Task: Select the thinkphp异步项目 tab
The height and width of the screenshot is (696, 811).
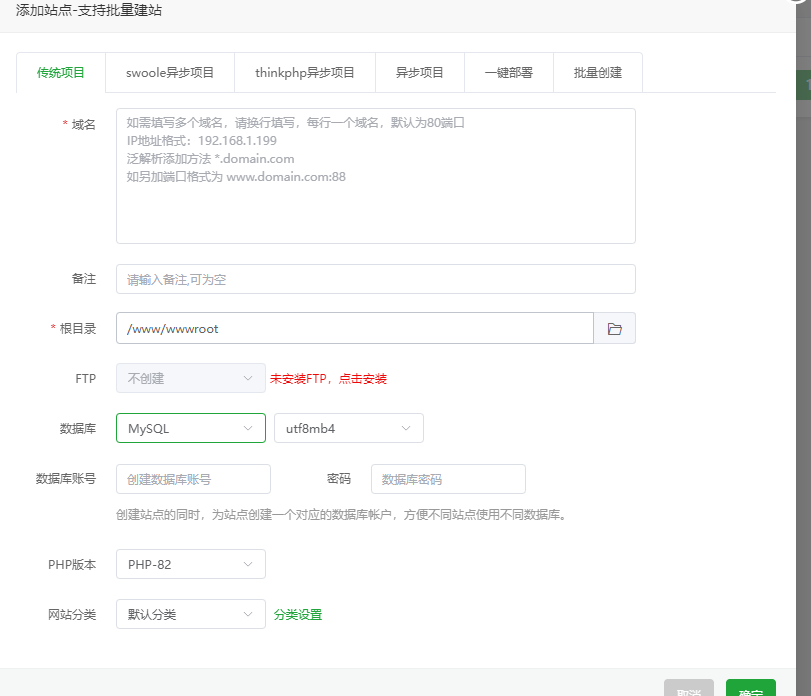Action: 305,73
